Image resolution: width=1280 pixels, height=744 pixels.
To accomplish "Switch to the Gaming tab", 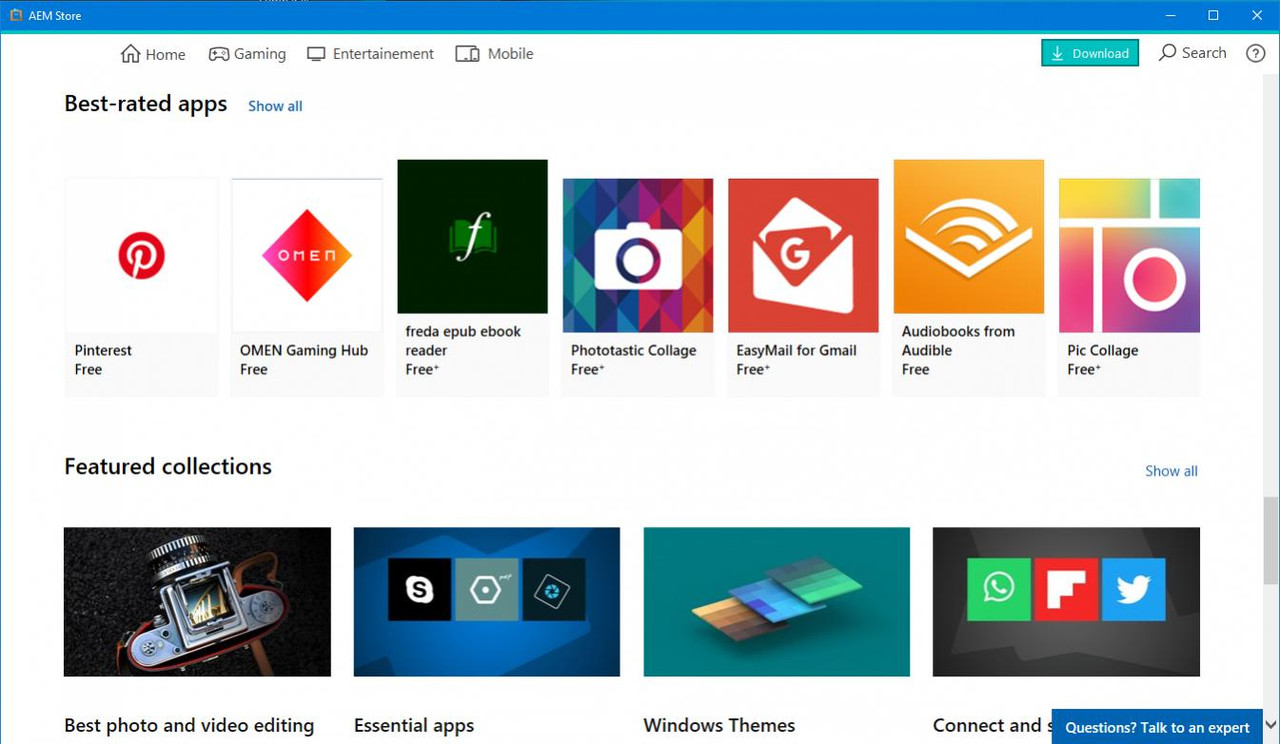I will pos(247,54).
